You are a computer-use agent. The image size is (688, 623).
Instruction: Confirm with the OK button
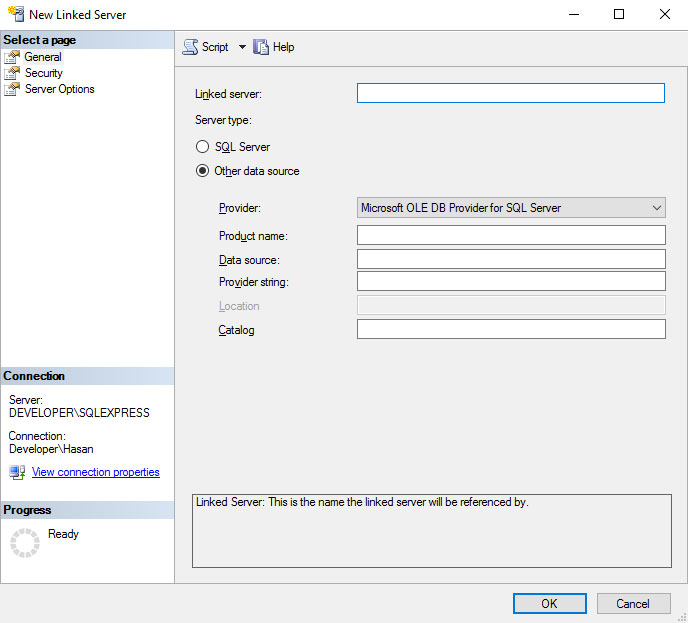click(550, 604)
